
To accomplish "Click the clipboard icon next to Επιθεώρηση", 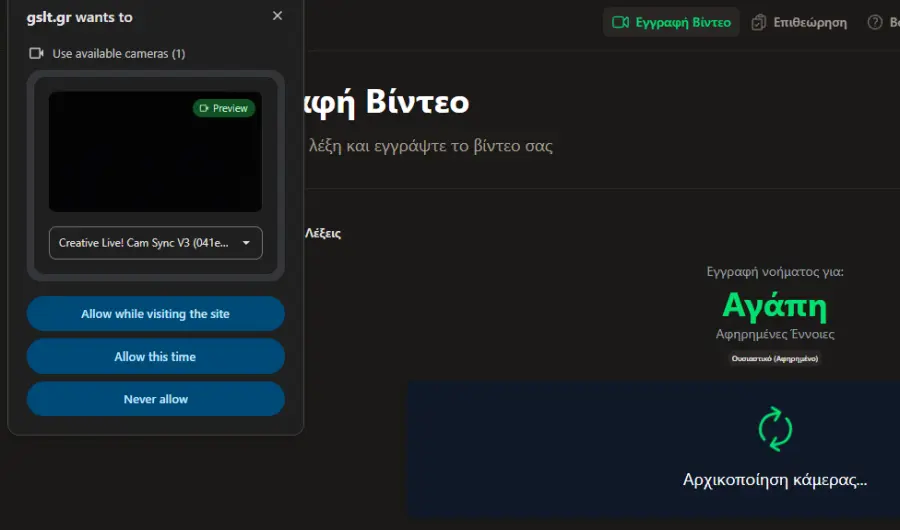I will click(759, 22).
